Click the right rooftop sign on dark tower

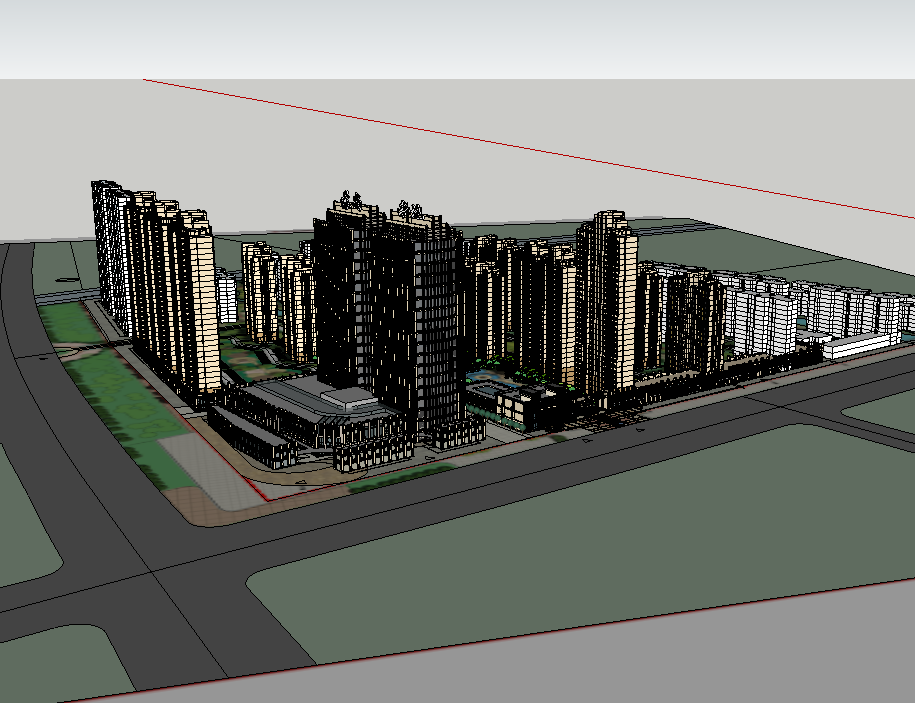(408, 210)
